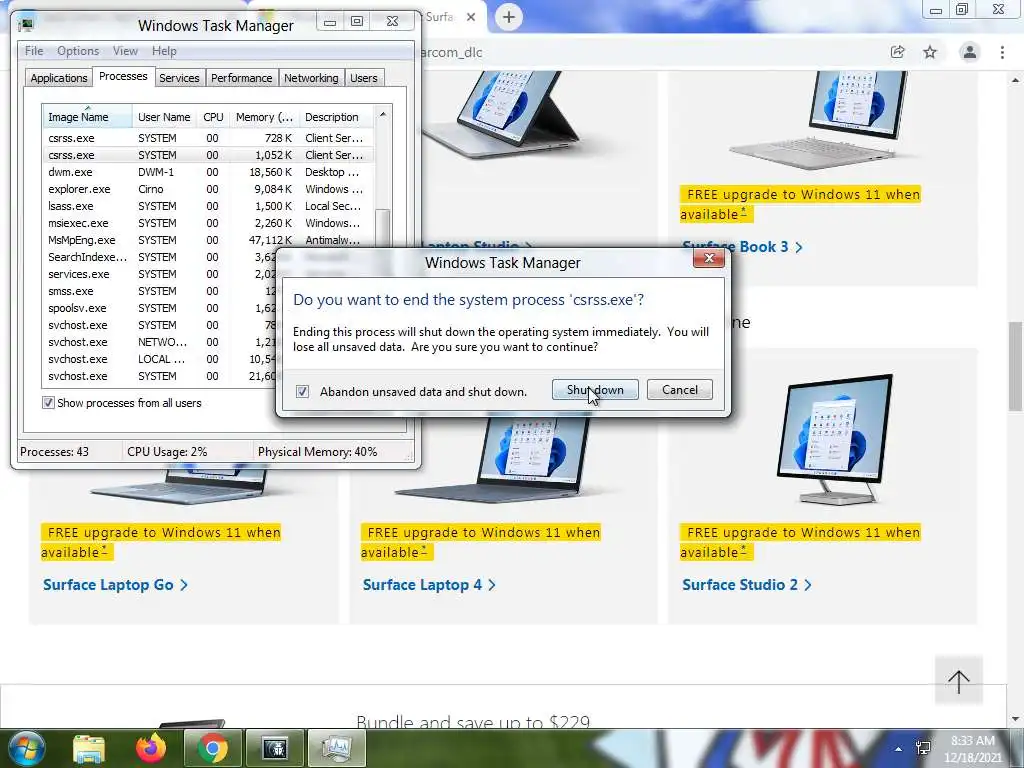
Task: Open Chrome's three-dot menu
Action: coord(1002,52)
